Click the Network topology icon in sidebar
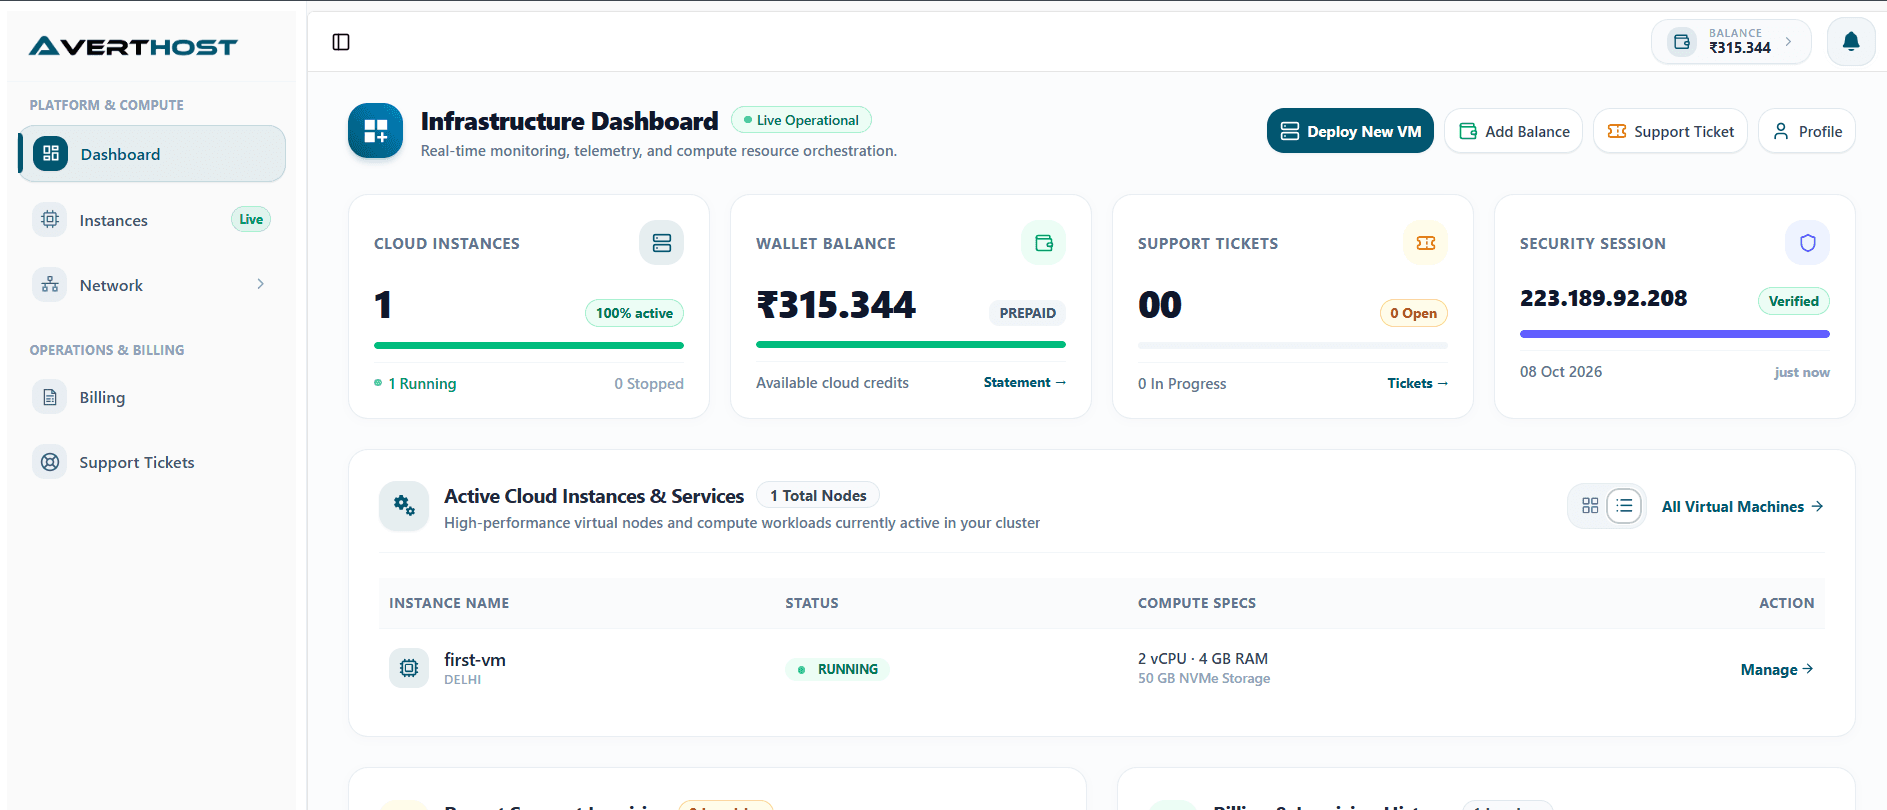 tap(50, 285)
